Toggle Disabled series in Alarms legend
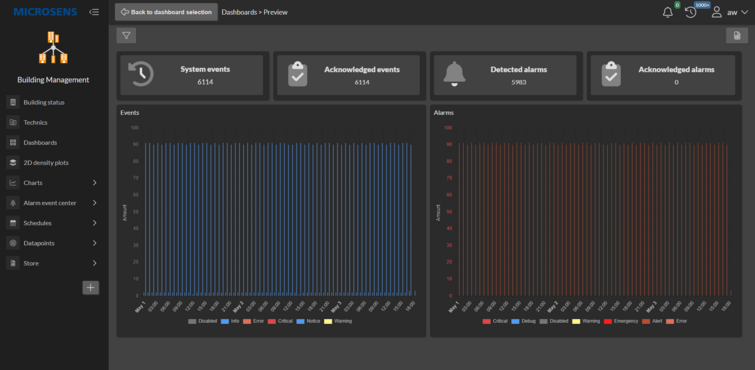The width and height of the screenshot is (755, 370). [x=554, y=321]
